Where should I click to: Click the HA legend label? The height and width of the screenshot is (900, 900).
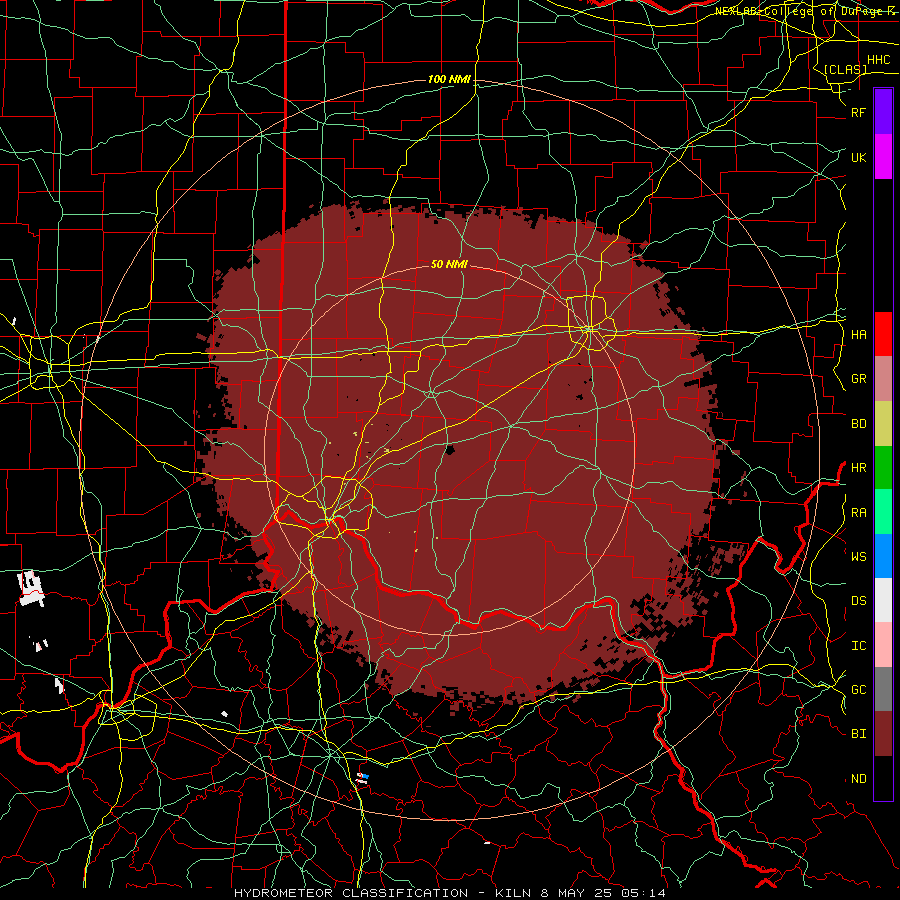click(858, 334)
